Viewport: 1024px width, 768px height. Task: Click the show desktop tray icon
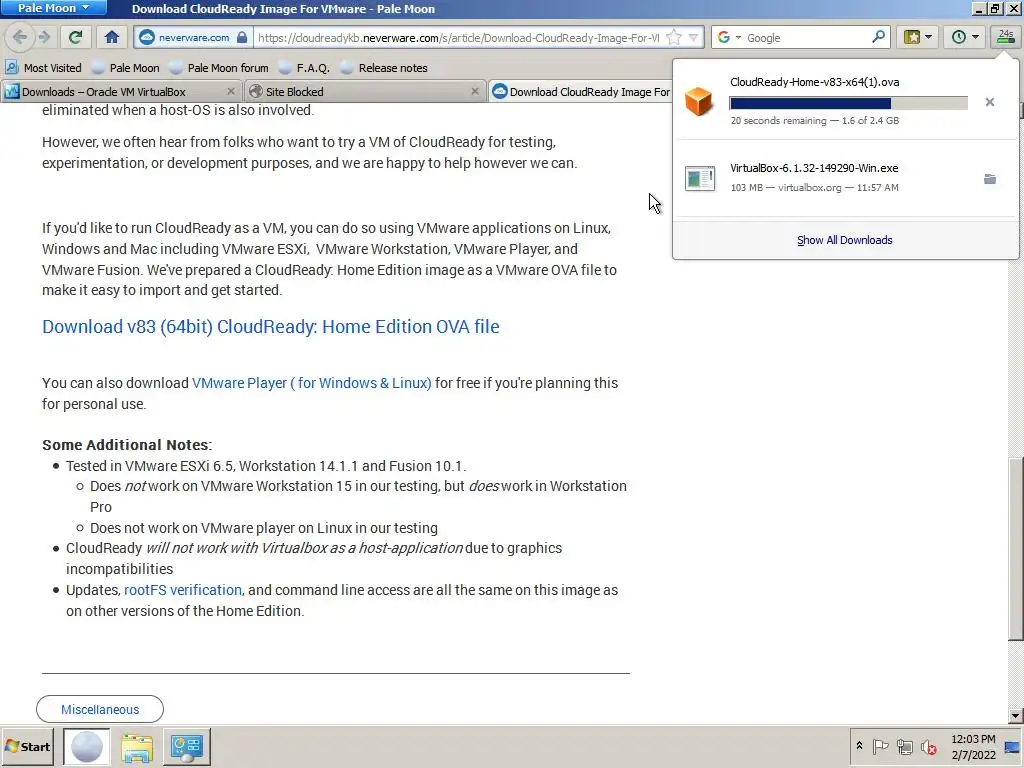pyautogui.click(x=1013, y=746)
